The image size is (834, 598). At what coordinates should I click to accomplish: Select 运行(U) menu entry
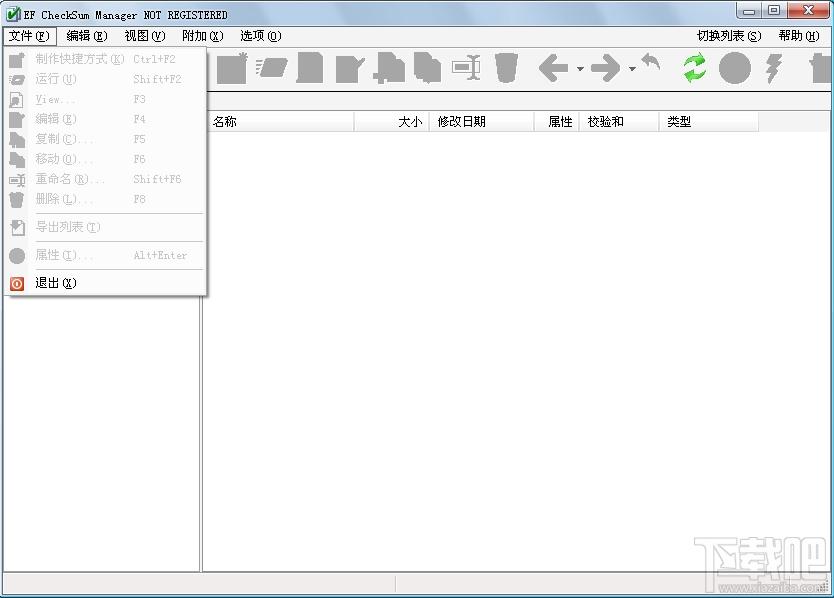105,79
